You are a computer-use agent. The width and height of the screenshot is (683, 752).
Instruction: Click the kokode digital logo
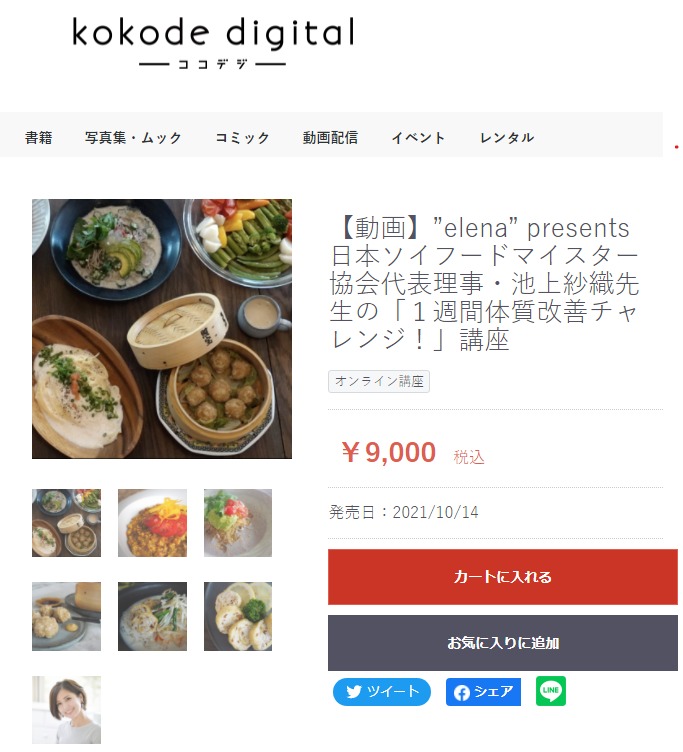pos(213,43)
